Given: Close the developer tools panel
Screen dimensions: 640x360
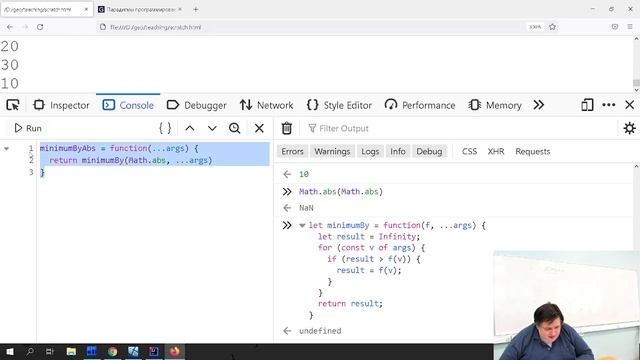Looking at the screenshot, I should pos(629,105).
